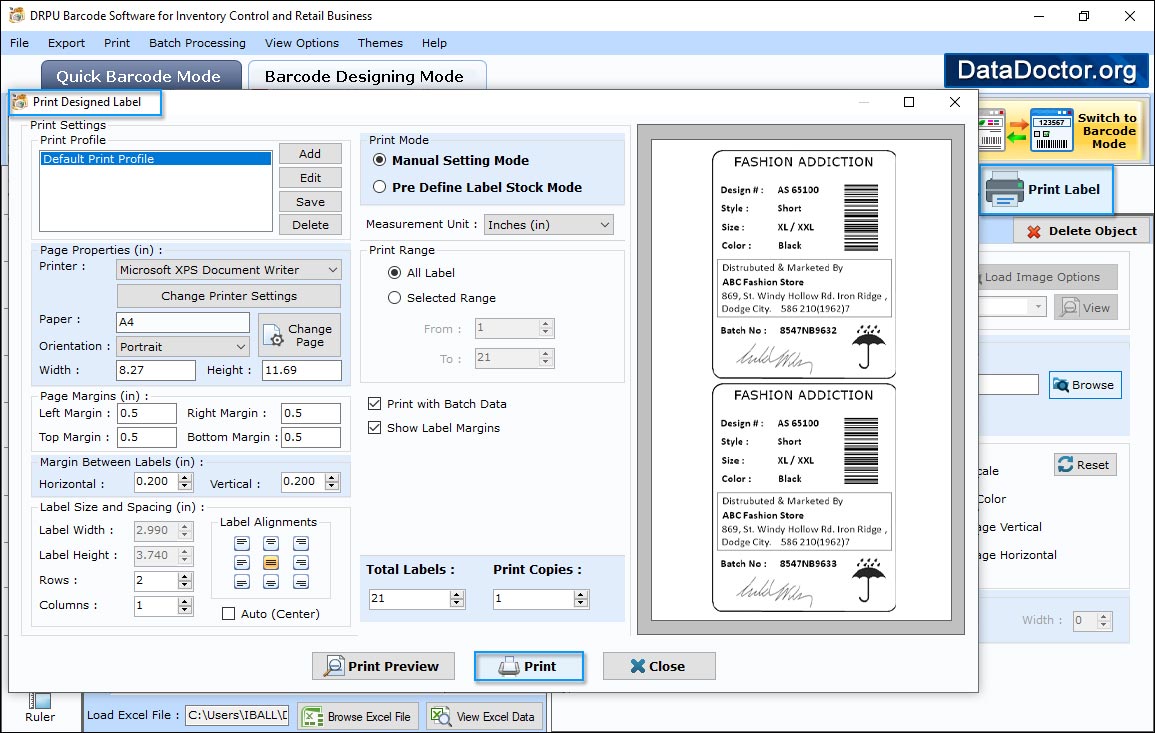Open the File menu
Viewport: 1155px width, 733px height.
pos(19,43)
